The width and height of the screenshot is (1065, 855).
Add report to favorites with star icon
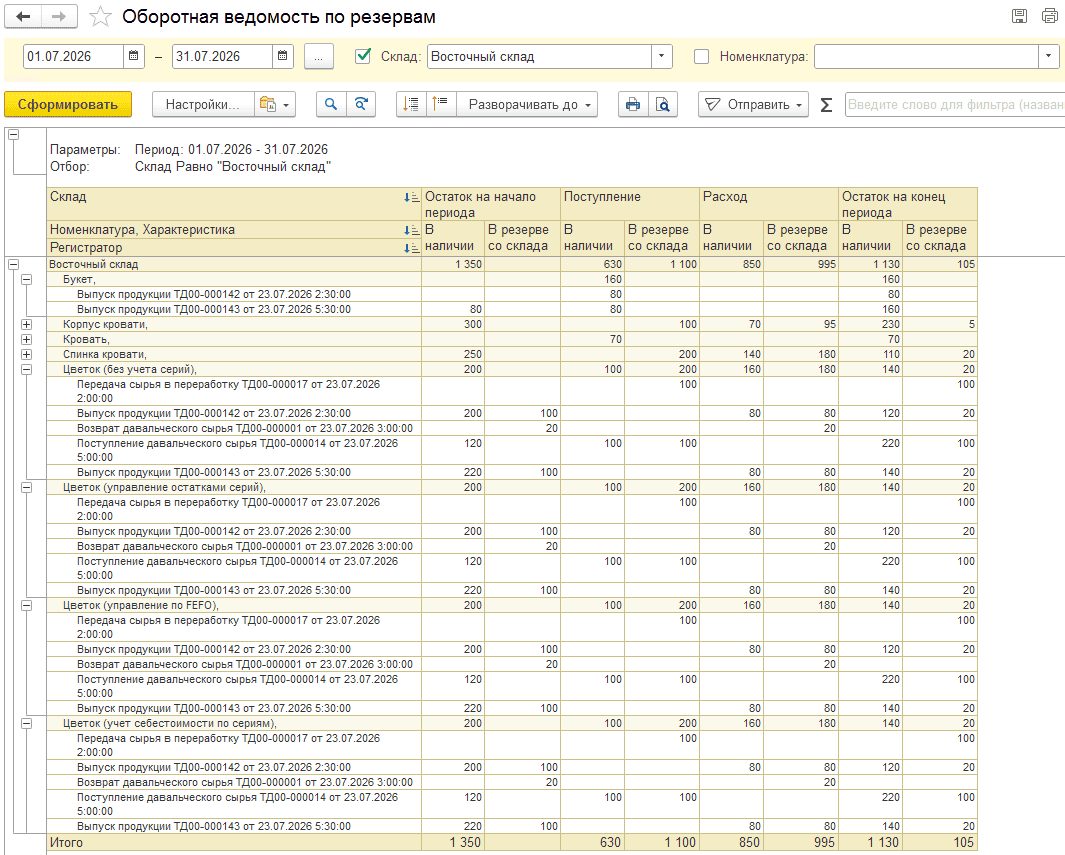point(100,17)
